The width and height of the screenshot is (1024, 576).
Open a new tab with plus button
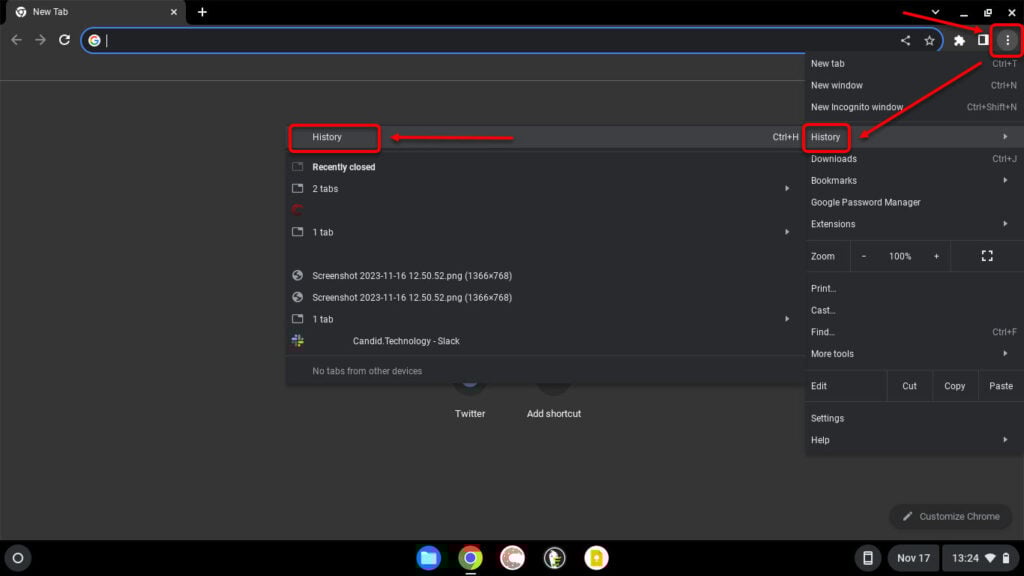[x=202, y=12]
